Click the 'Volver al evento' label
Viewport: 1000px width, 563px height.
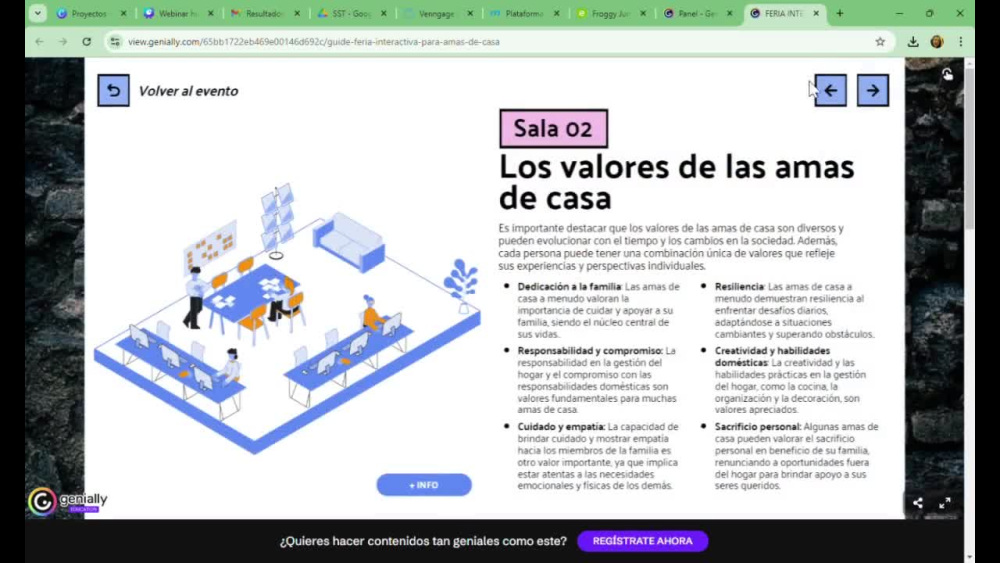click(188, 91)
